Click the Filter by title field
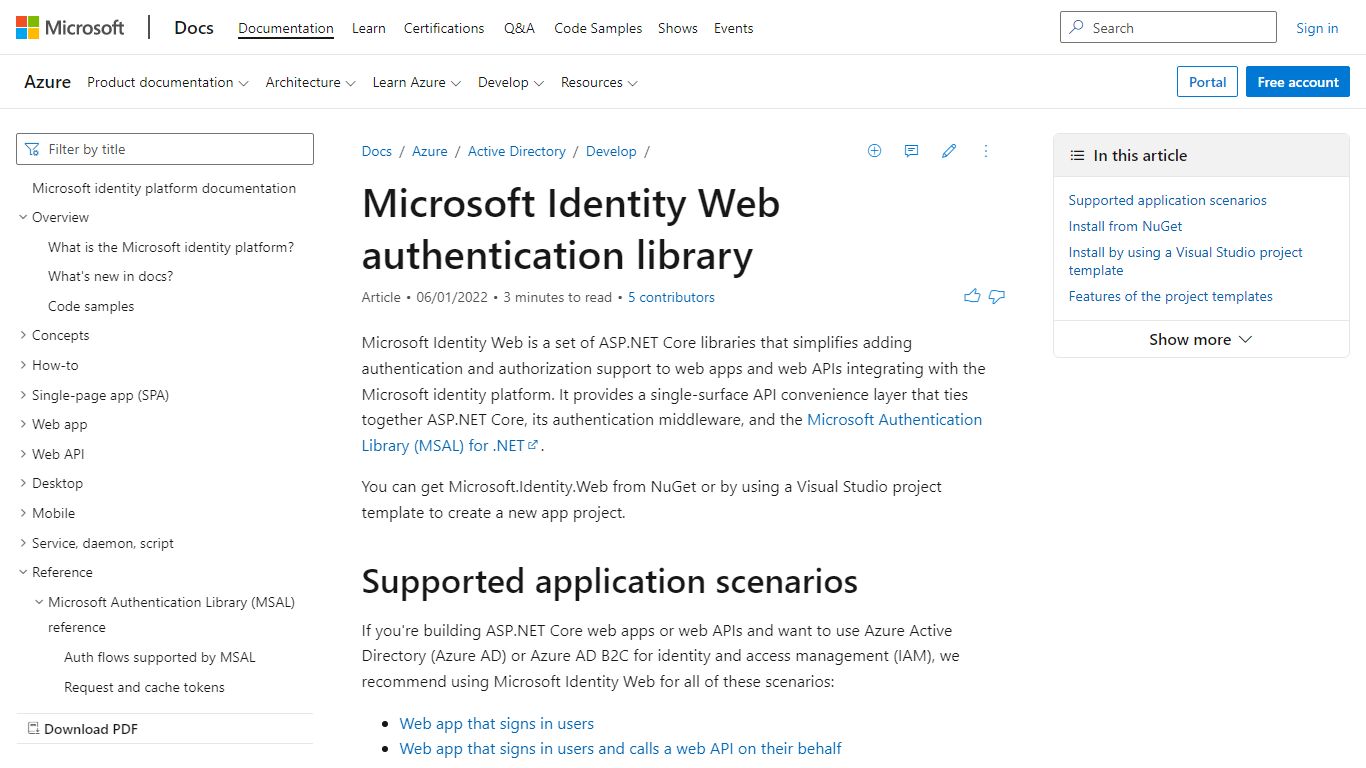Viewport: 1366px width, 768px height. (x=165, y=149)
